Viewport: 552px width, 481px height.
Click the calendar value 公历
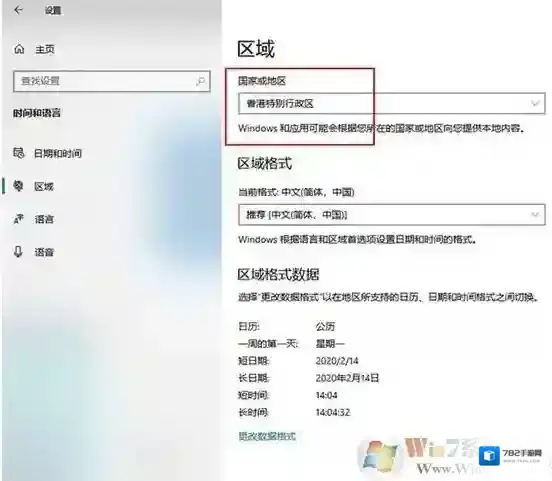pos(325,326)
